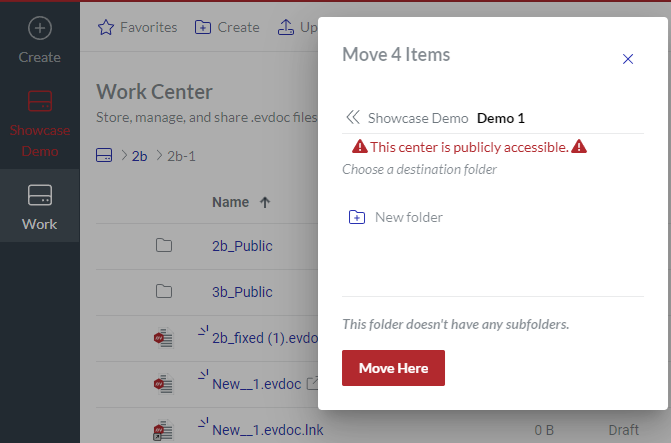Click 'This folder doesn't have any subfolders.' text
This screenshot has width=671, height=443.
[456, 324]
